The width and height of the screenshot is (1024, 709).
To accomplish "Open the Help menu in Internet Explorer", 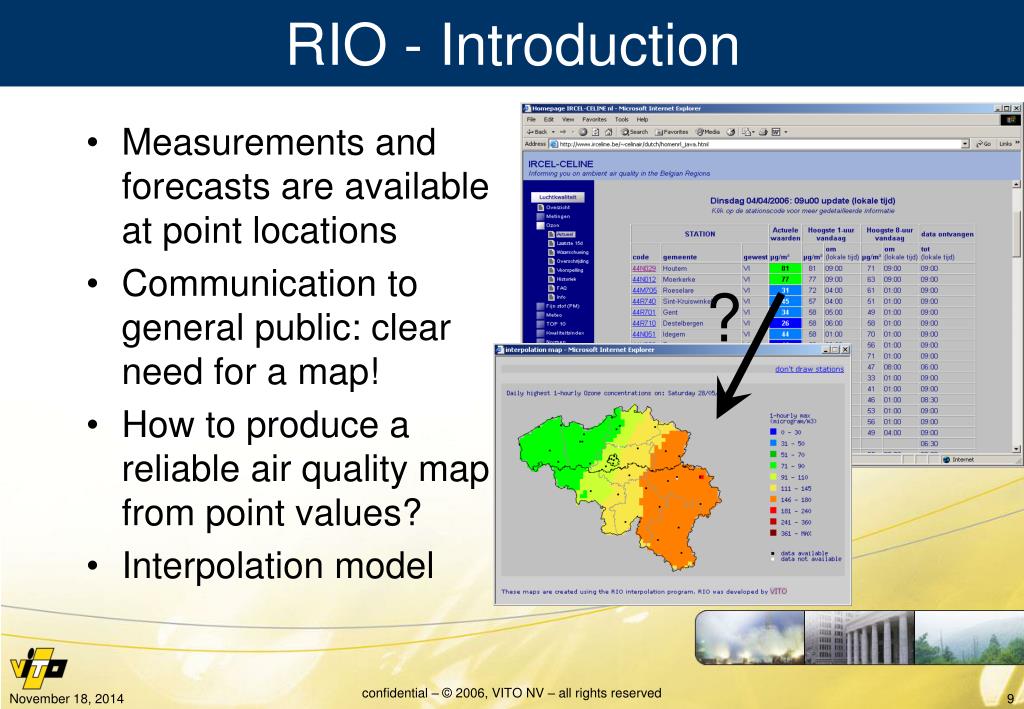I will click(643, 119).
